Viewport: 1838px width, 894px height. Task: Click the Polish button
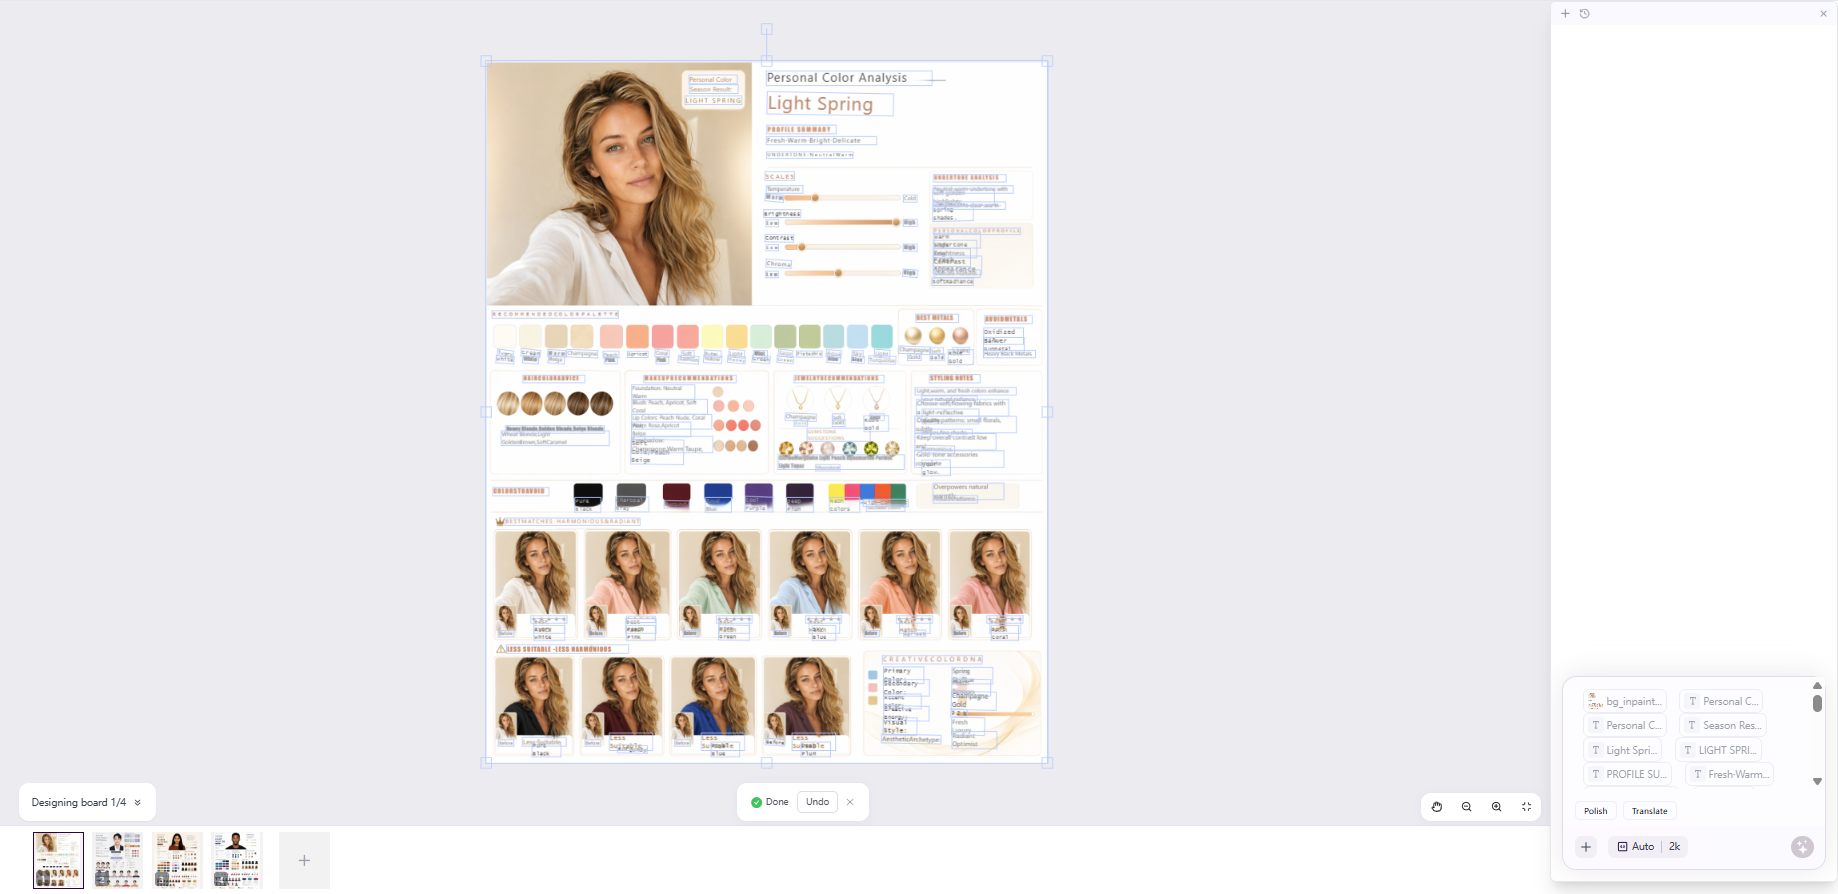click(x=1596, y=811)
